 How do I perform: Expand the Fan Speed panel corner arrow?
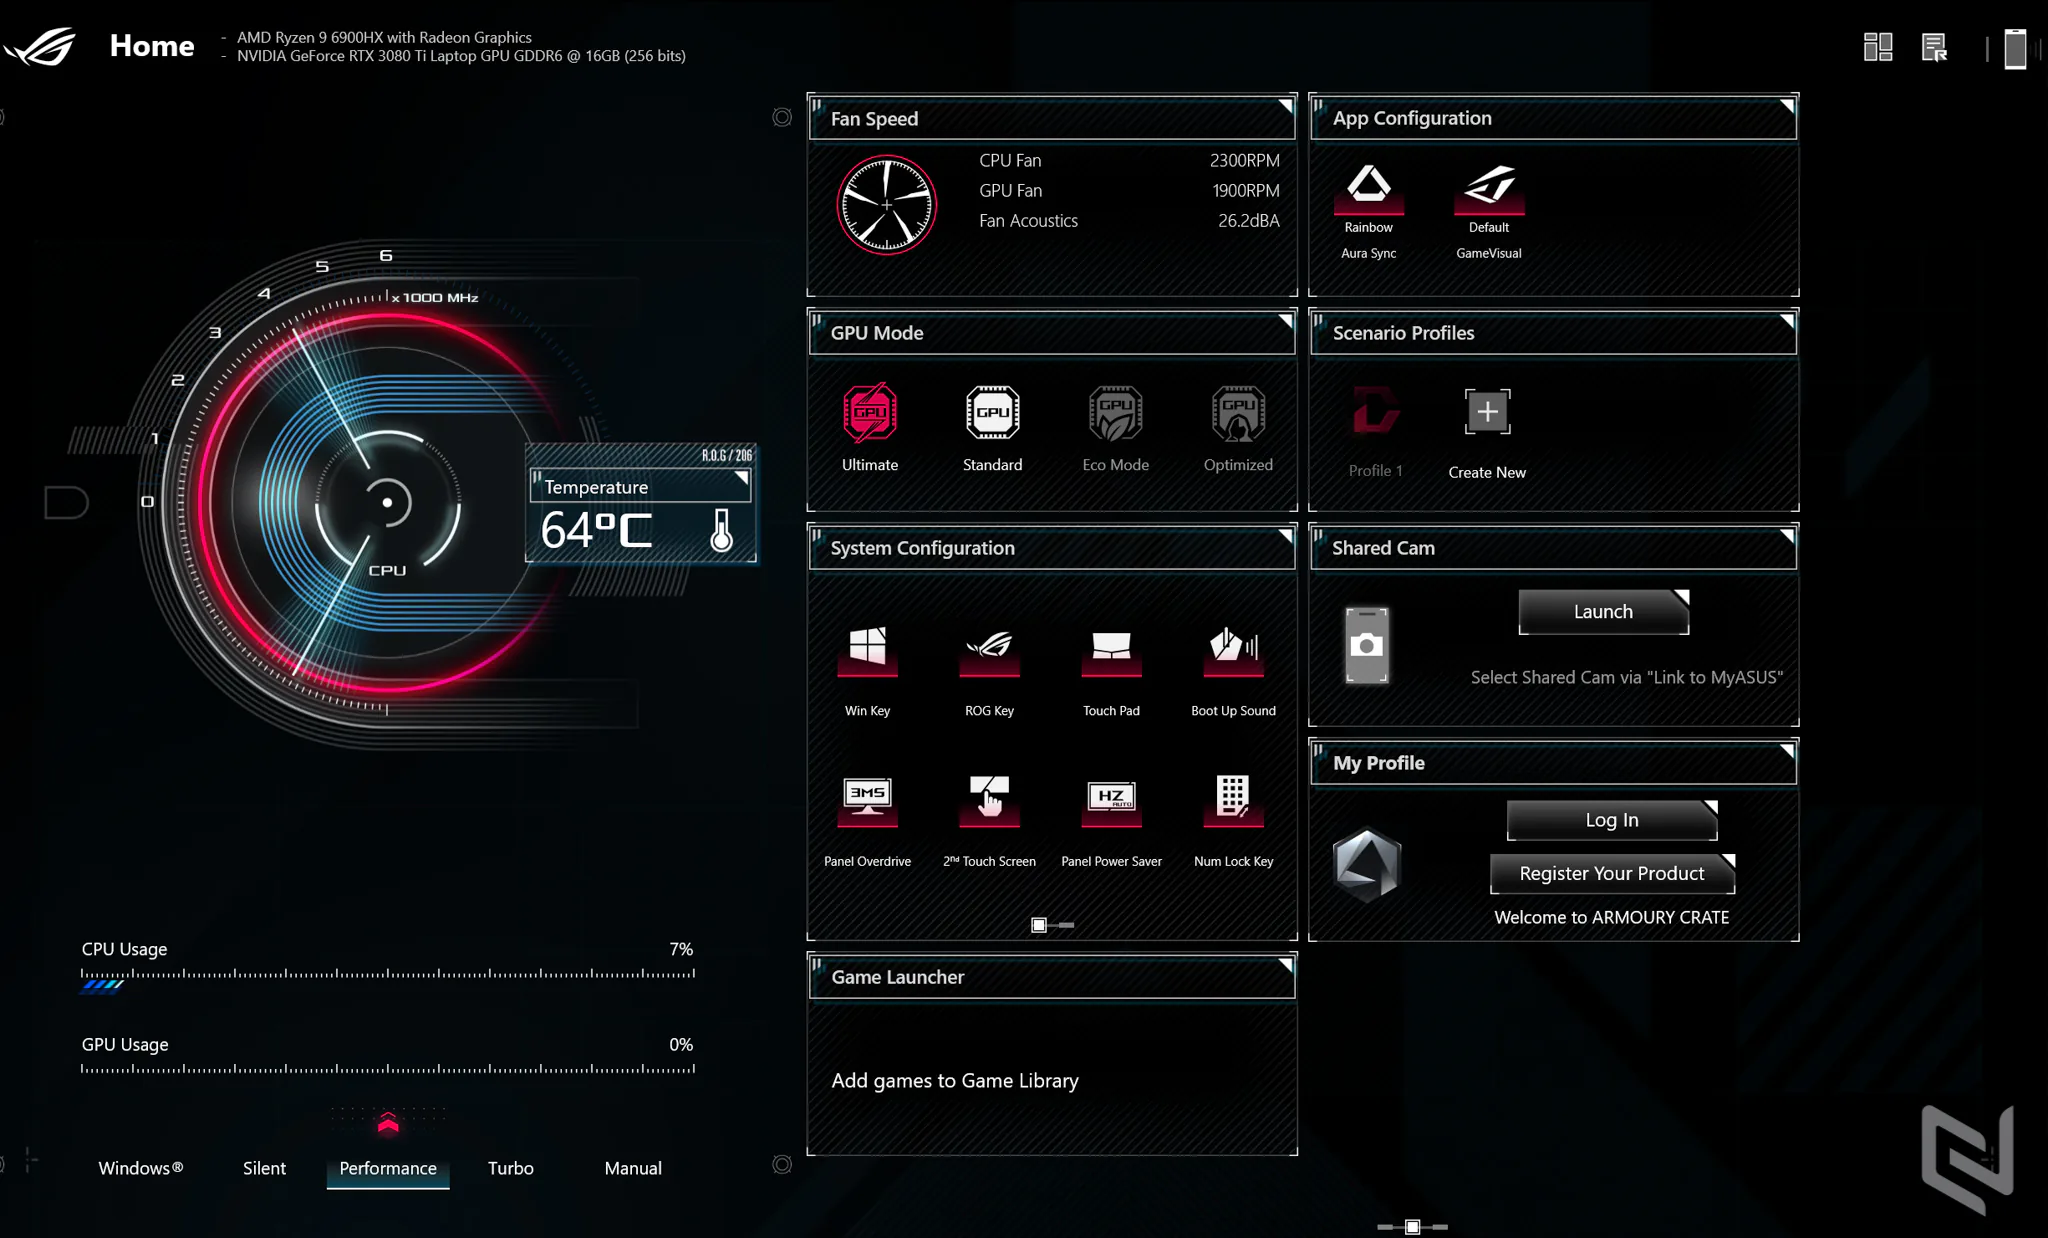(1286, 106)
